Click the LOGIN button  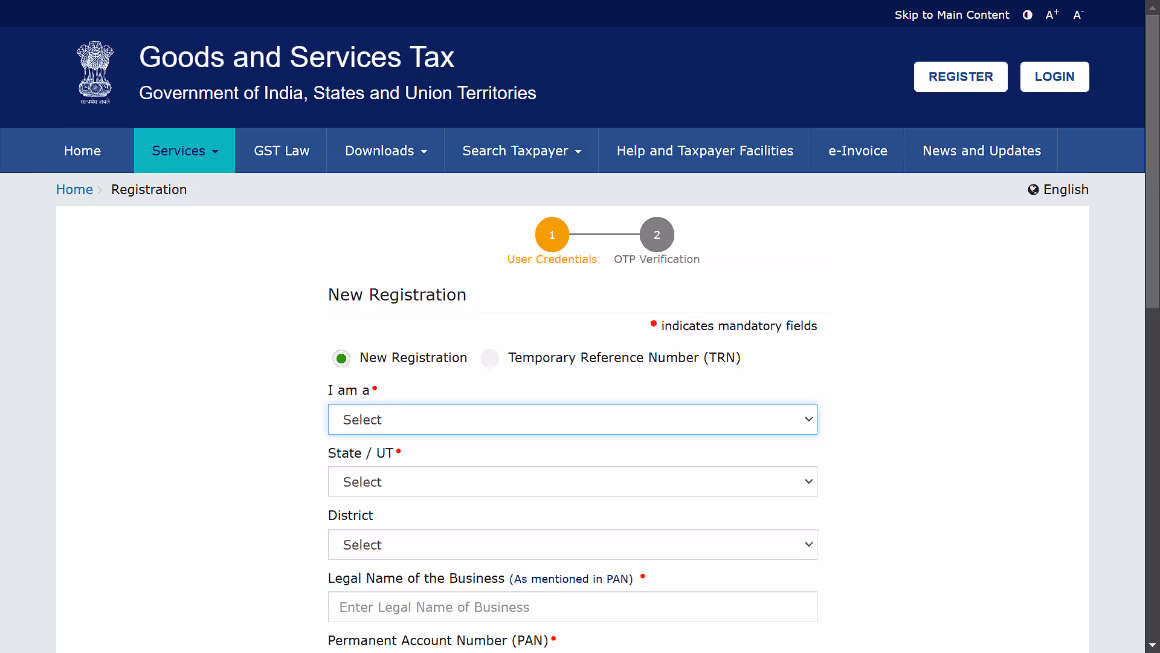click(x=1054, y=77)
